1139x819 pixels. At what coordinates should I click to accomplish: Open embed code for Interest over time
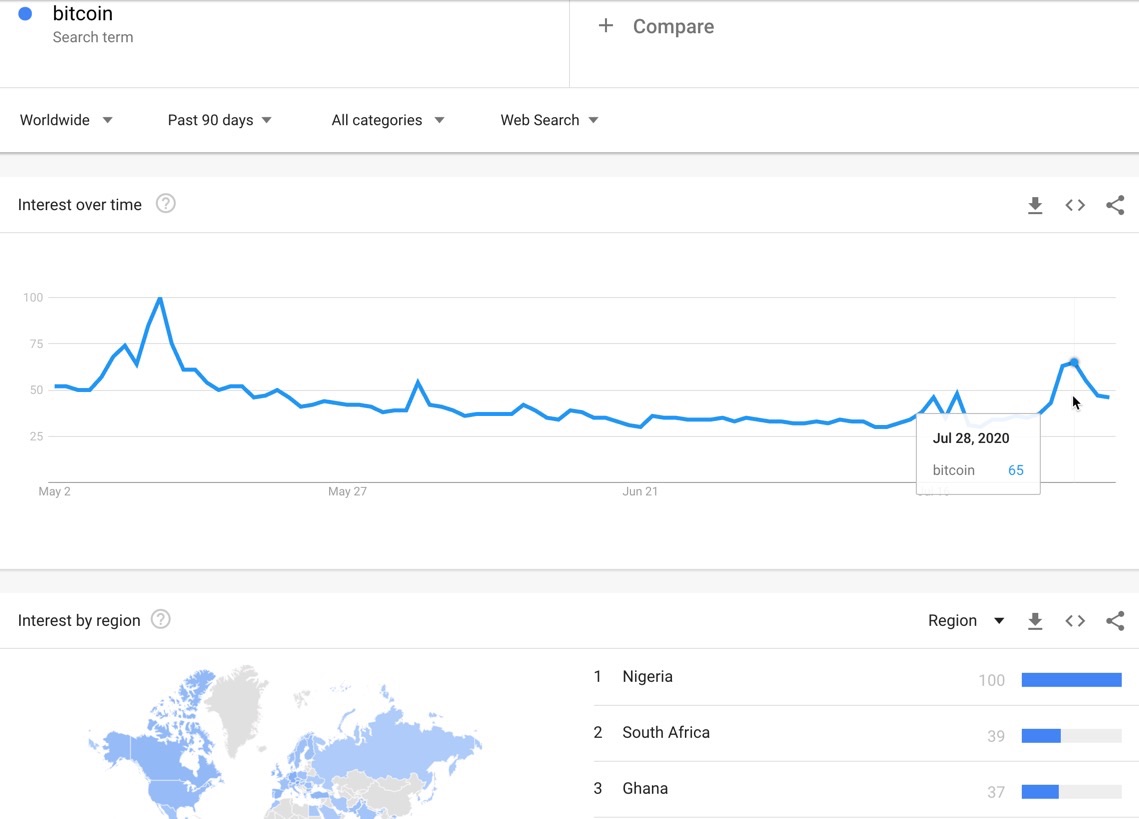tap(1075, 206)
